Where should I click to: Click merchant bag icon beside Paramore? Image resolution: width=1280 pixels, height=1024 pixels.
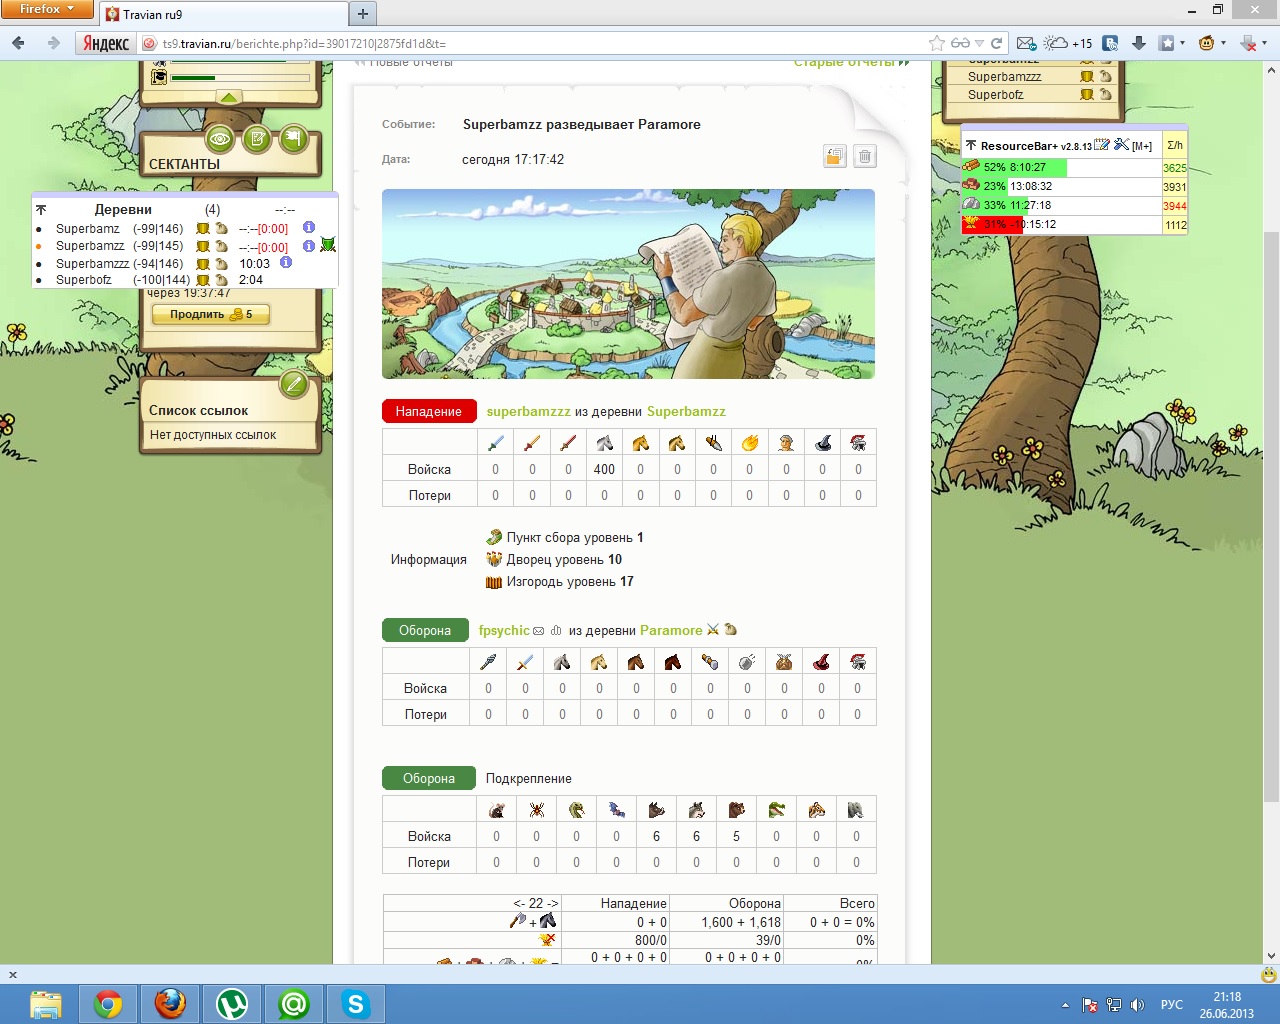730,630
